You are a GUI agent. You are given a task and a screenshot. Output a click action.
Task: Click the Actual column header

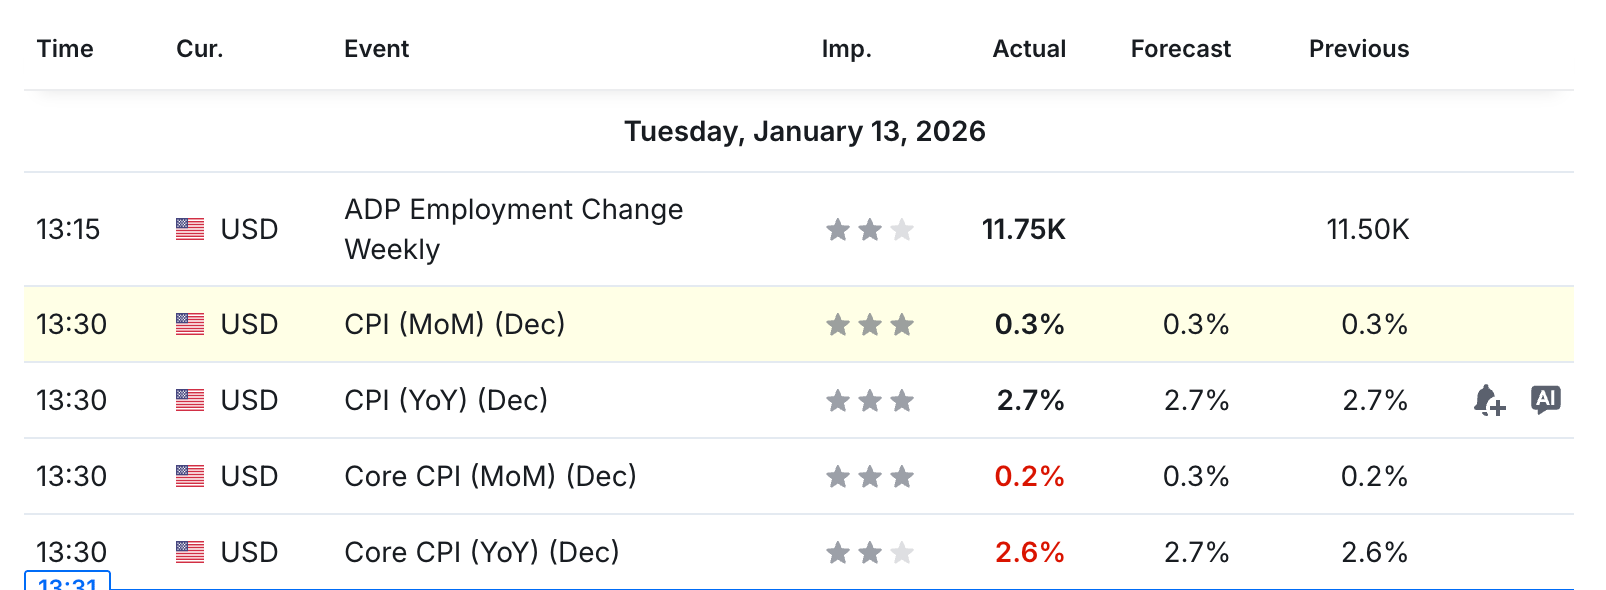point(1028,49)
